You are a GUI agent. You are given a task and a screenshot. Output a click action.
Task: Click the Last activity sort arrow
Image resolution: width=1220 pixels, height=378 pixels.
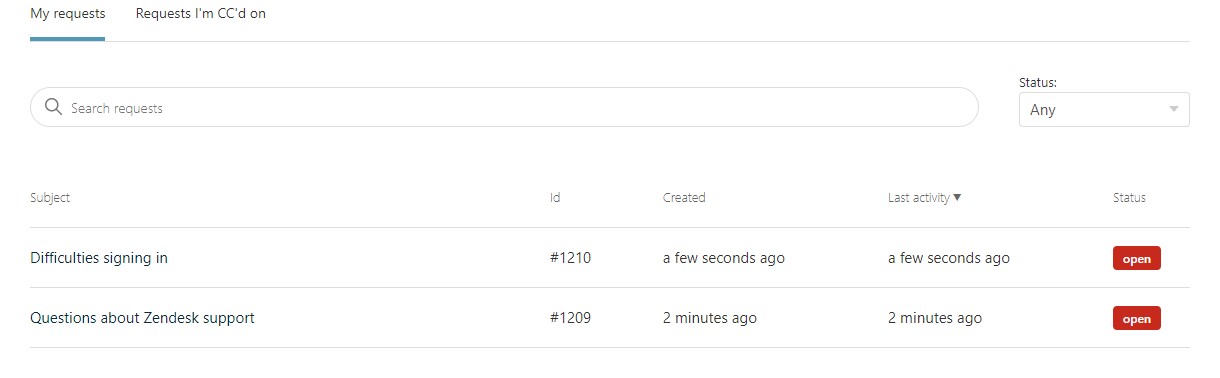pos(958,198)
